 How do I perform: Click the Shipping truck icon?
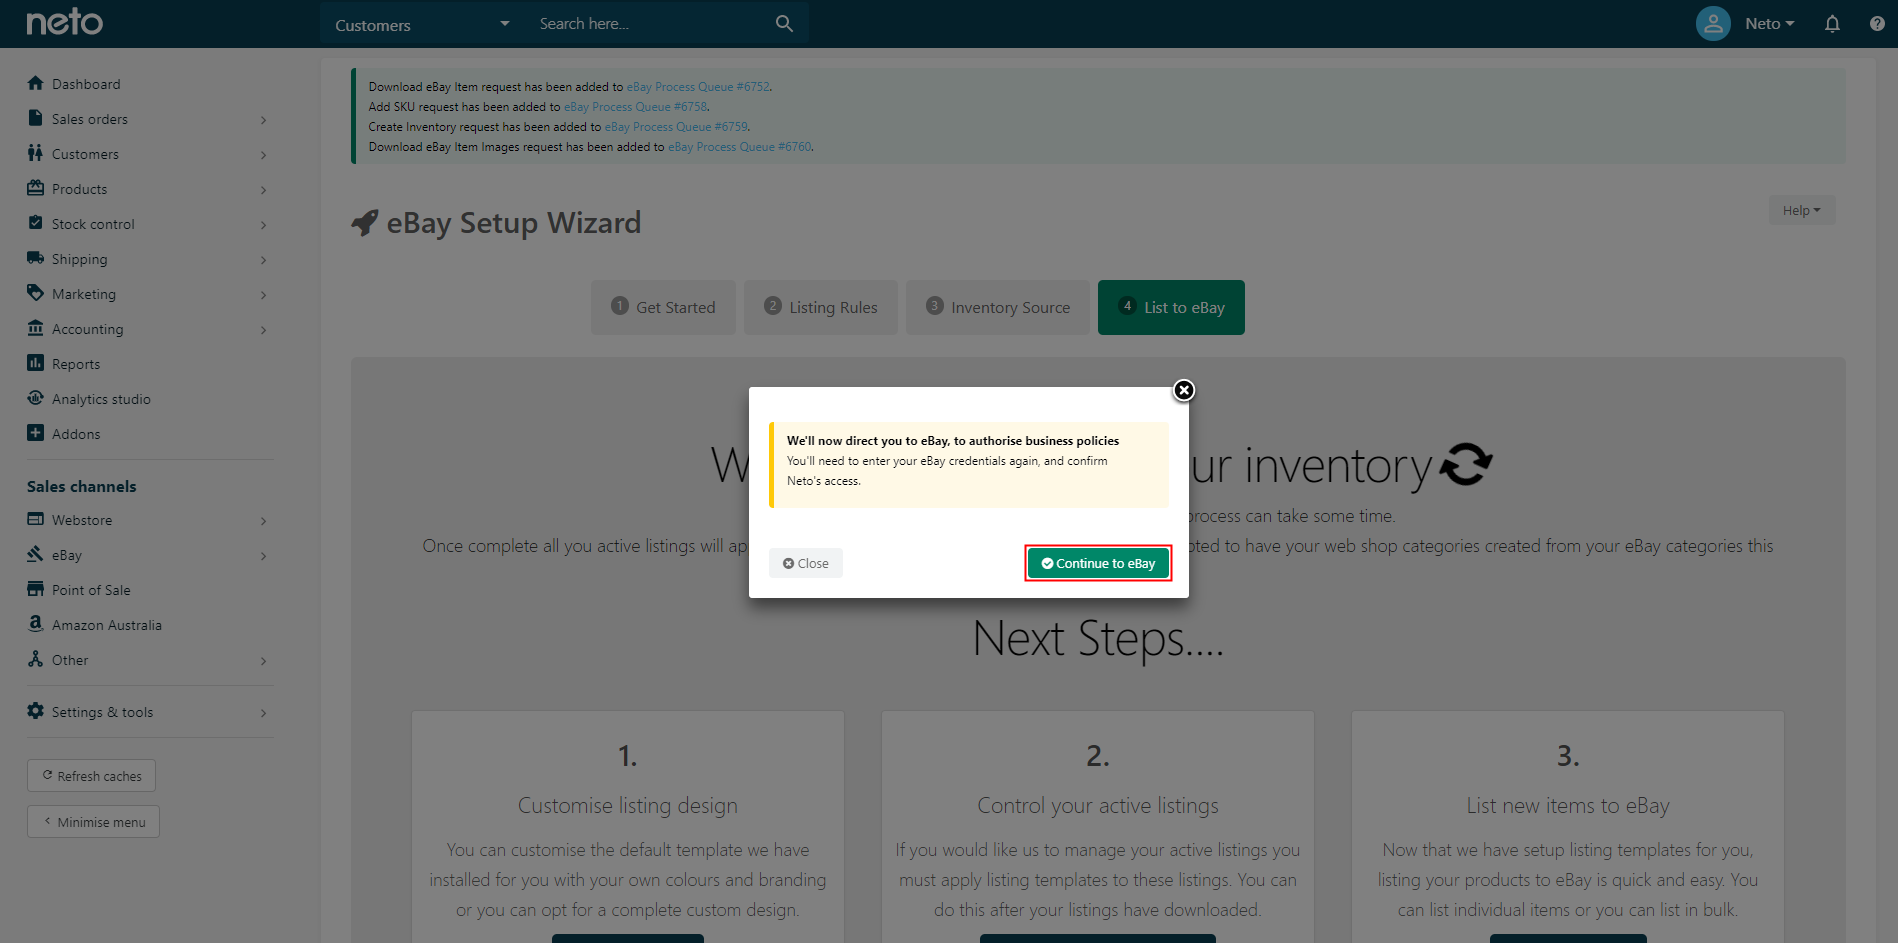(36, 258)
